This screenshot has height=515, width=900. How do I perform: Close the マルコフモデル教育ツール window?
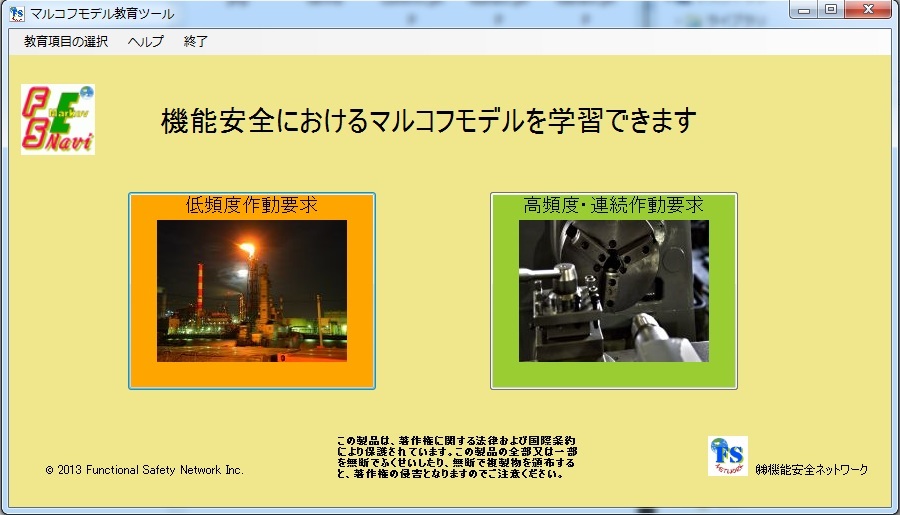868,10
